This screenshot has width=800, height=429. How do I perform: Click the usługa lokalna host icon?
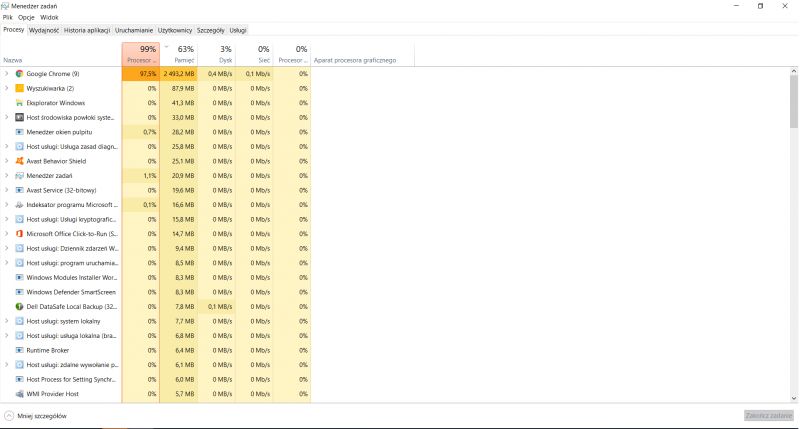point(19,336)
